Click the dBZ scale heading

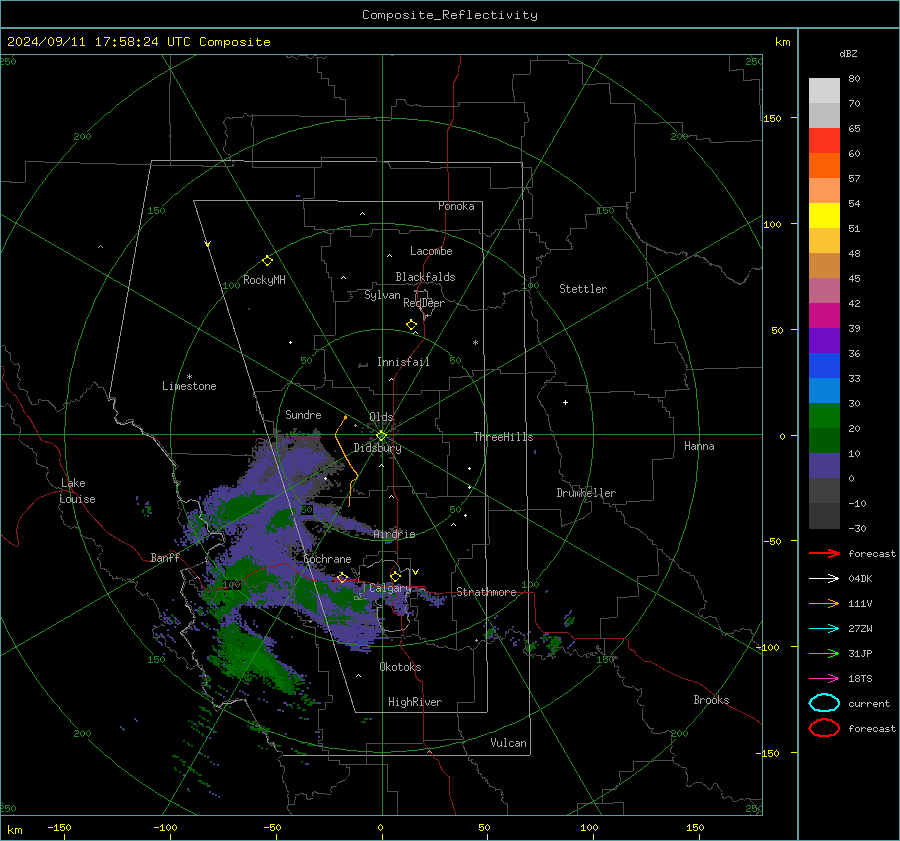click(x=848, y=53)
